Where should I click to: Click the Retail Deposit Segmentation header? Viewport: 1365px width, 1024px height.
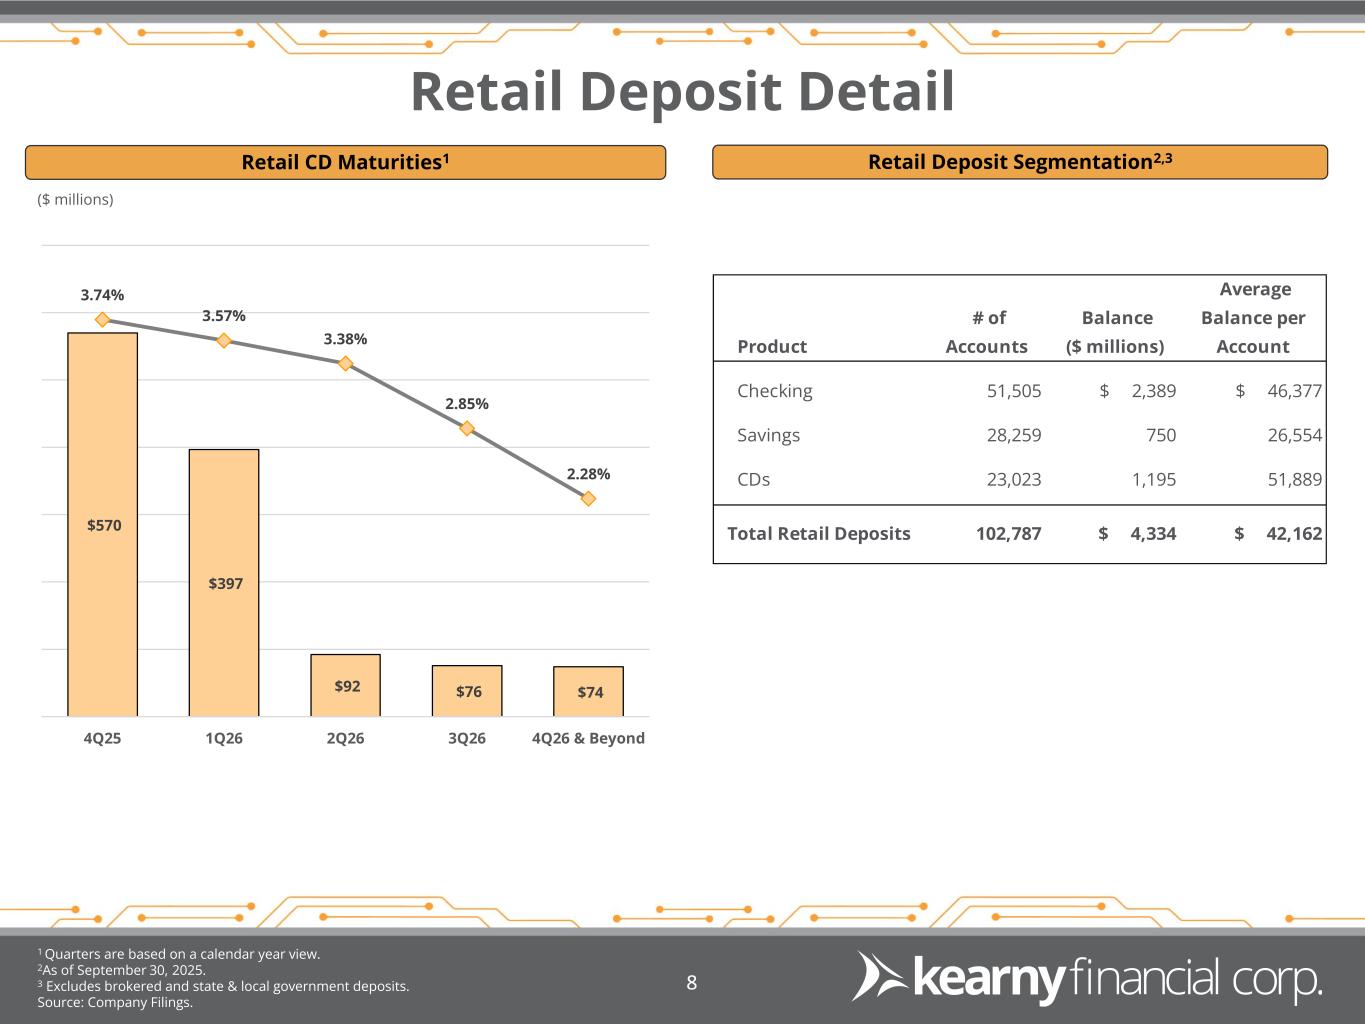[x=1019, y=162]
